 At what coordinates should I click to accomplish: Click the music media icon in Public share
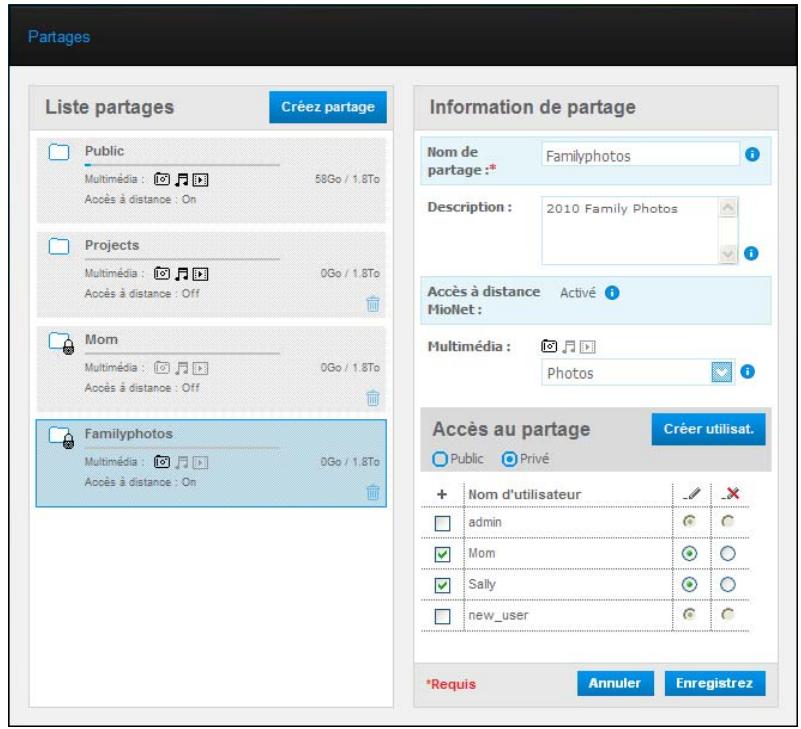click(x=181, y=179)
